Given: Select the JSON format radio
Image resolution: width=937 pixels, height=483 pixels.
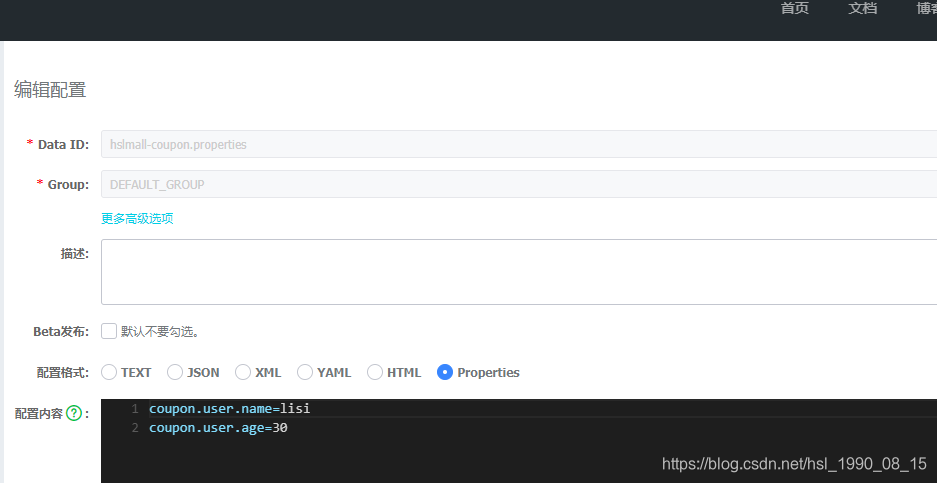Looking at the screenshot, I should coord(174,372).
